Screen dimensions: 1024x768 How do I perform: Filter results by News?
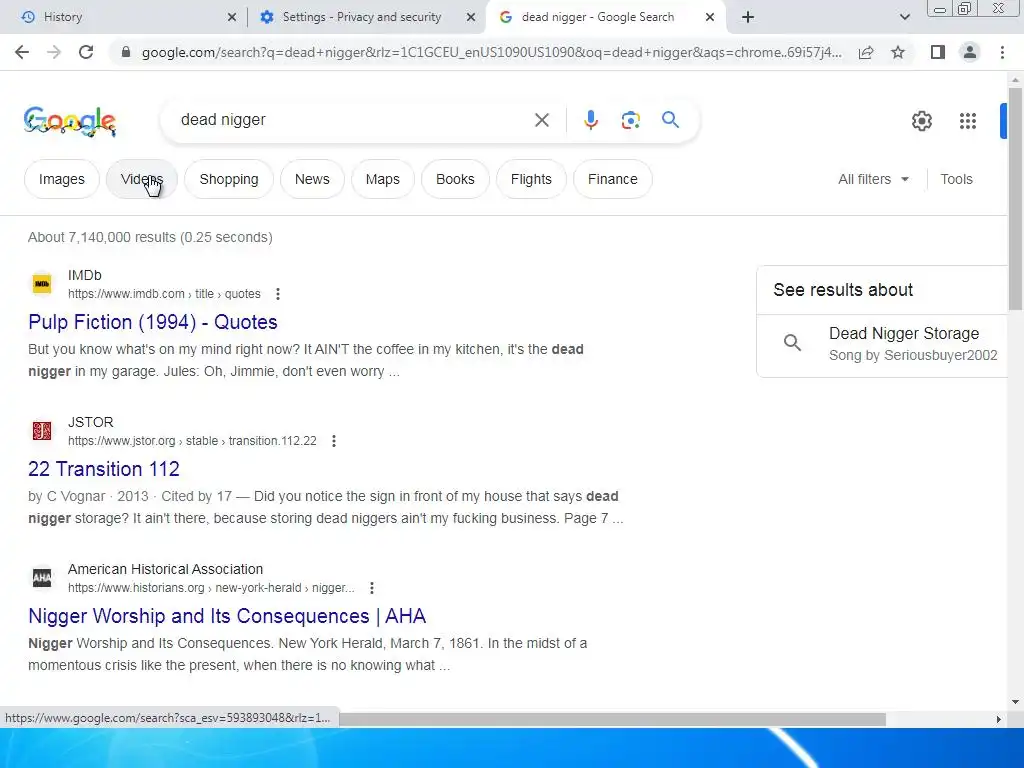tap(312, 179)
